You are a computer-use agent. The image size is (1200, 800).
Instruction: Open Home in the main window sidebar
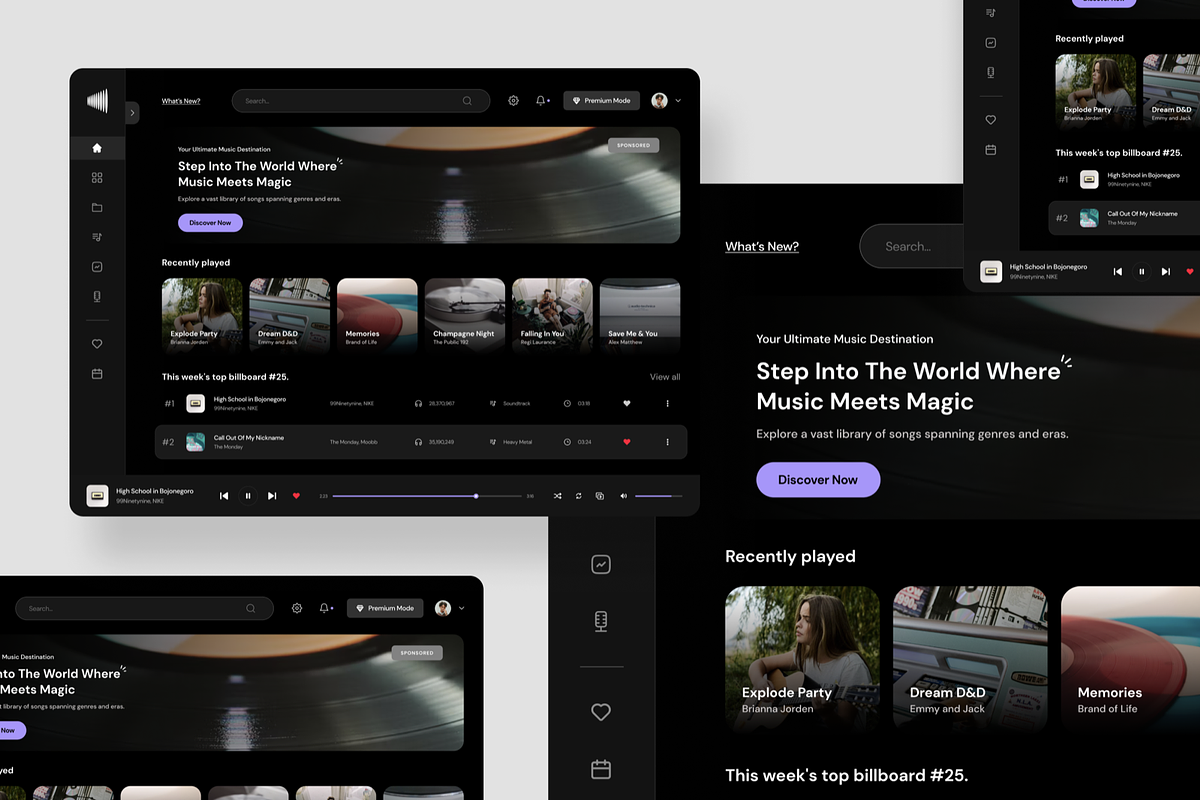pos(97,148)
